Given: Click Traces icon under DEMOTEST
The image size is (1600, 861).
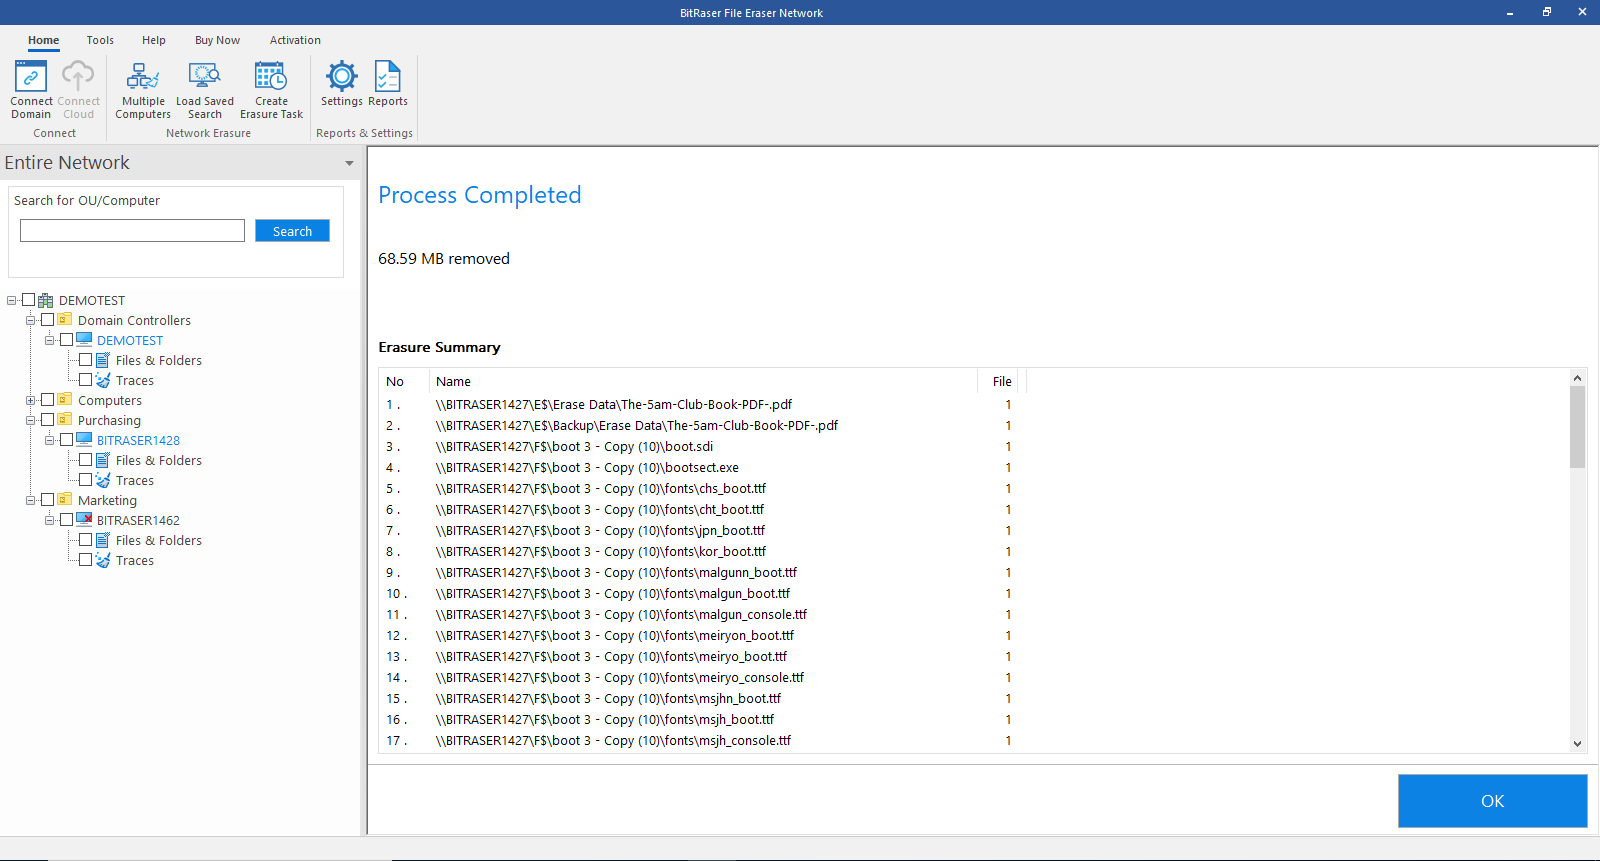Looking at the screenshot, I should click(x=103, y=380).
